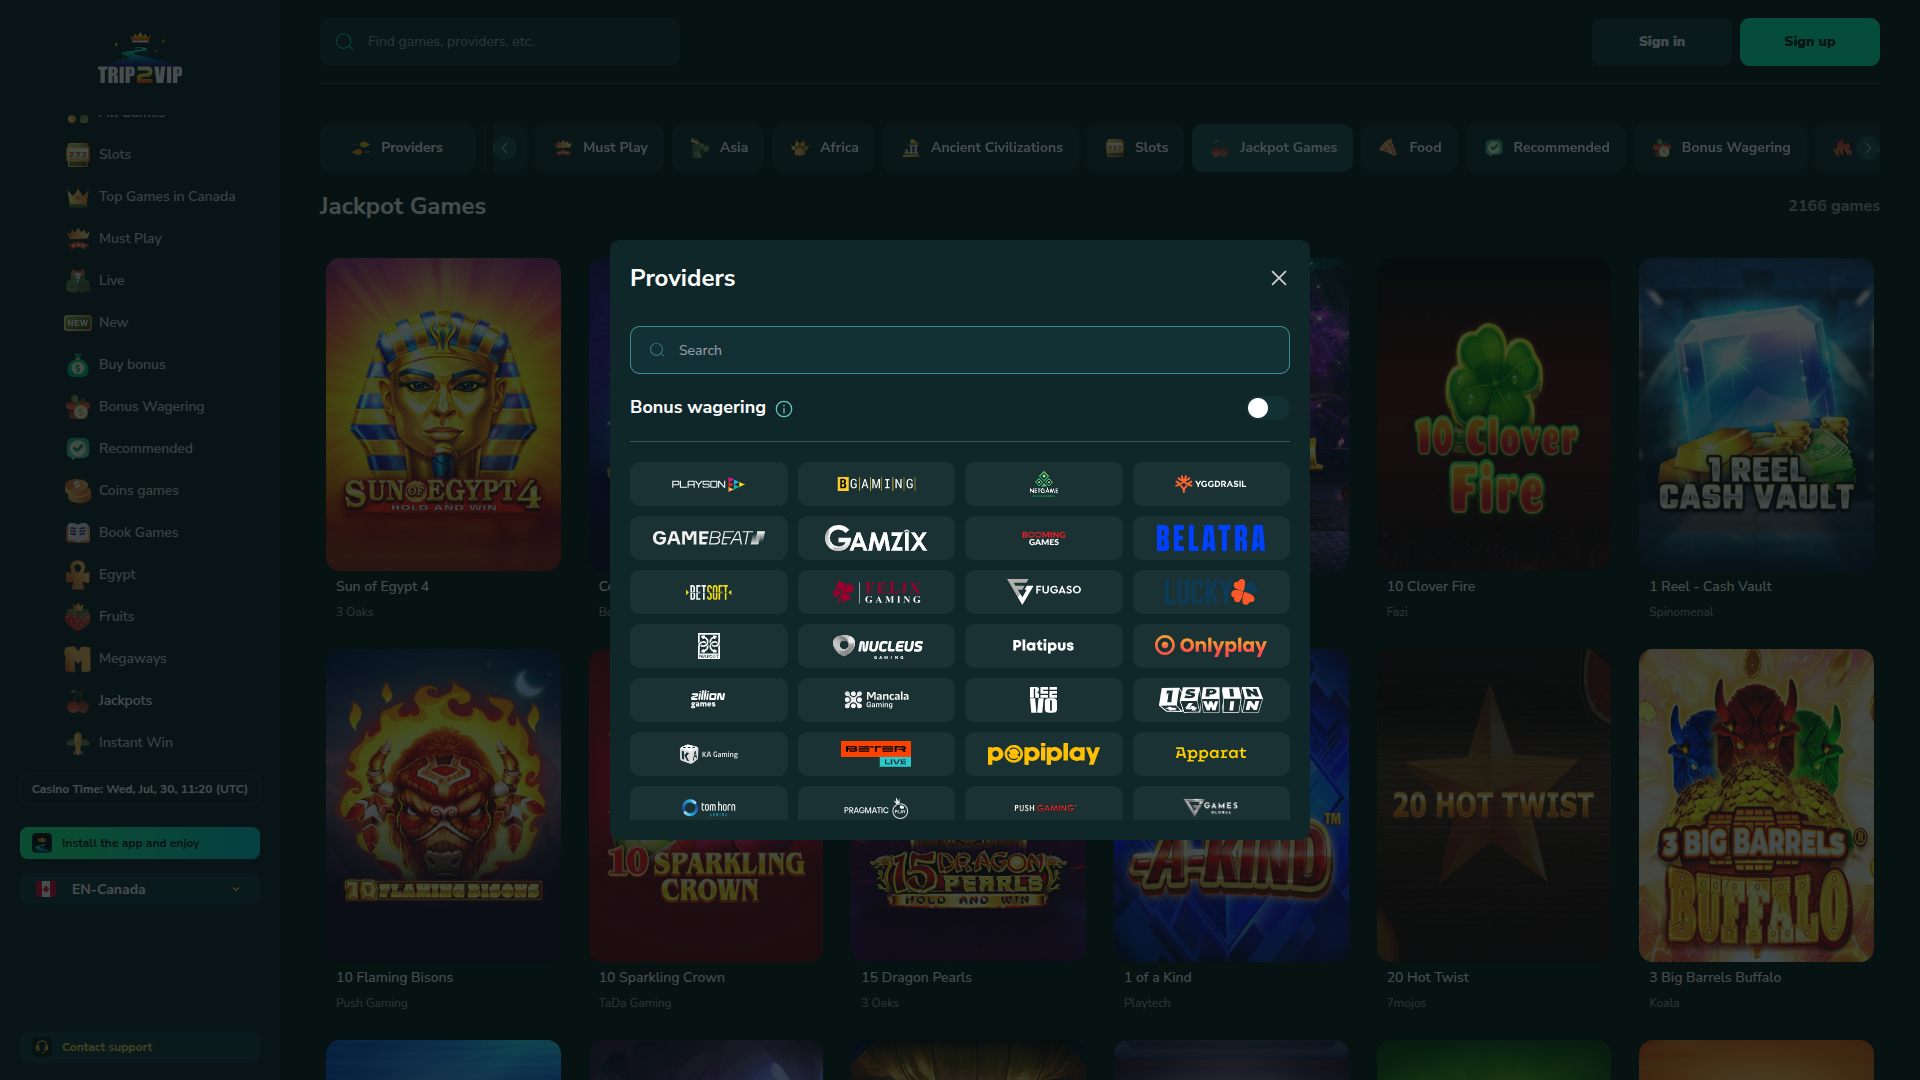Screen dimensions: 1920x1080
Task: Switch to the Must Play tab
Action: coord(600,147)
